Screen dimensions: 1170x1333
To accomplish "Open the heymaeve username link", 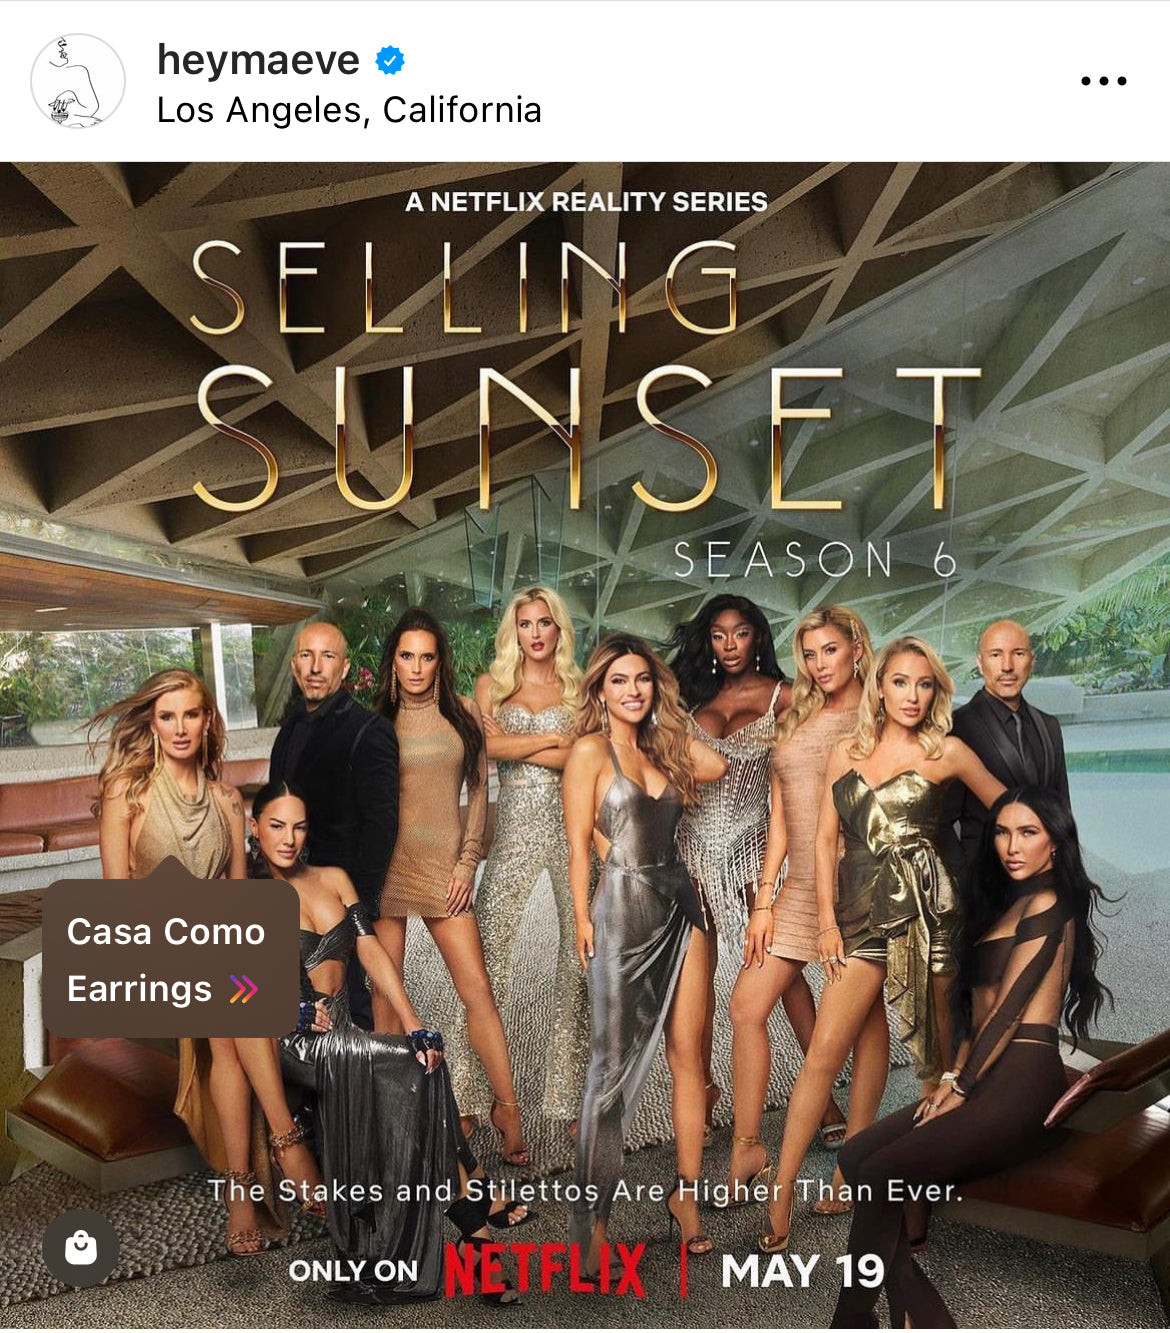I will coord(258,60).
